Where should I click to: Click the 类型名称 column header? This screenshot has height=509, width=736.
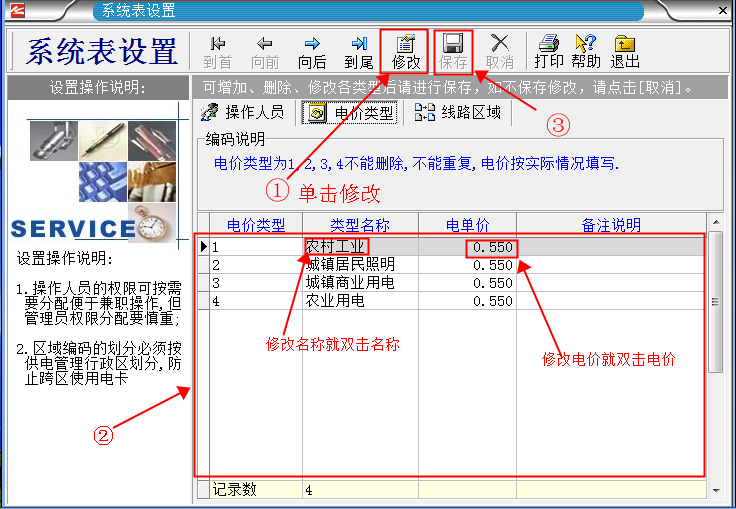(x=359, y=225)
